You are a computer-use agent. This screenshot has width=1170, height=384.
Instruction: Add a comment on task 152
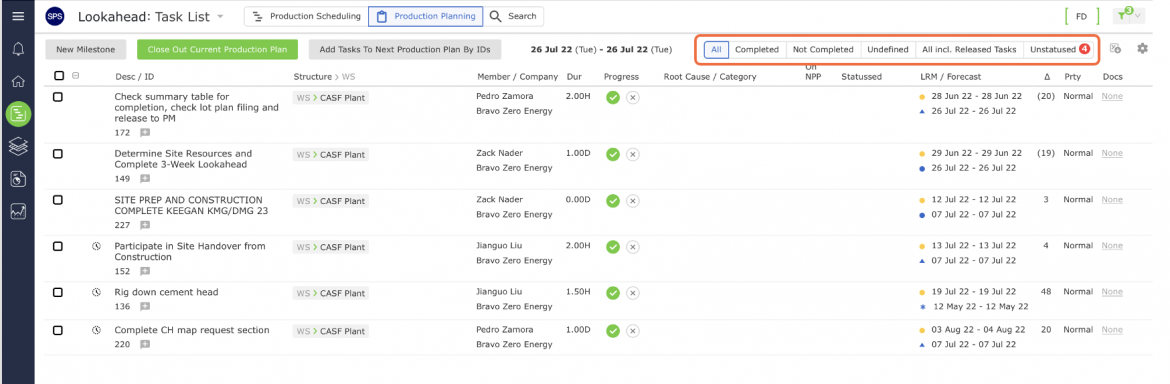click(145, 271)
